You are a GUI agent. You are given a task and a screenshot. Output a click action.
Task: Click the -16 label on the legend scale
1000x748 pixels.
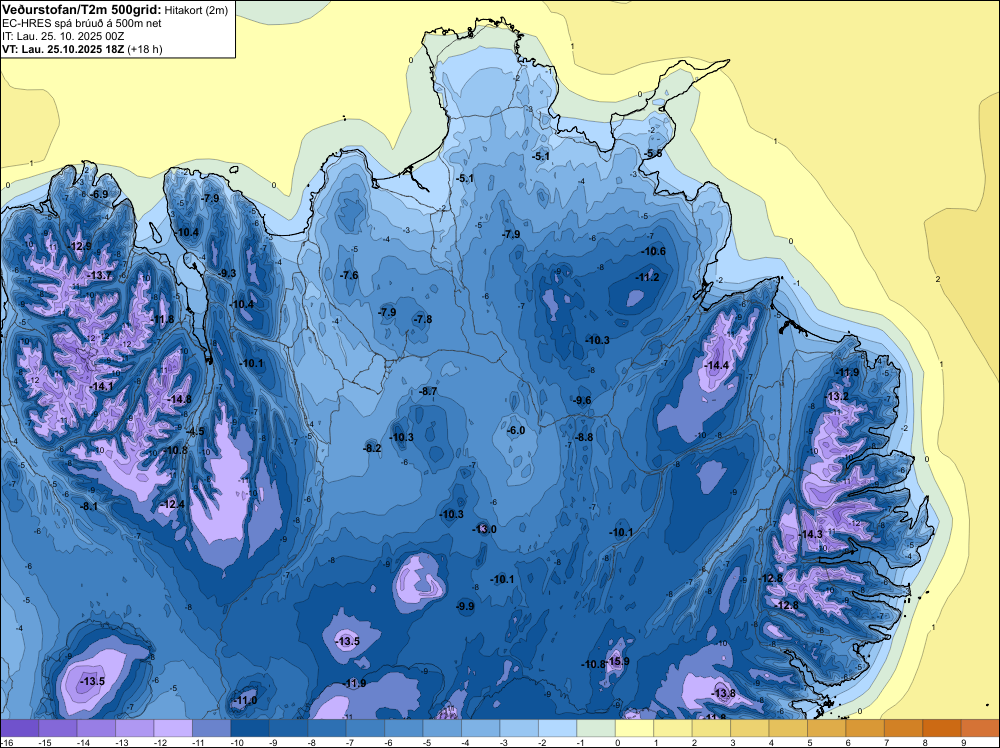(x=6, y=742)
